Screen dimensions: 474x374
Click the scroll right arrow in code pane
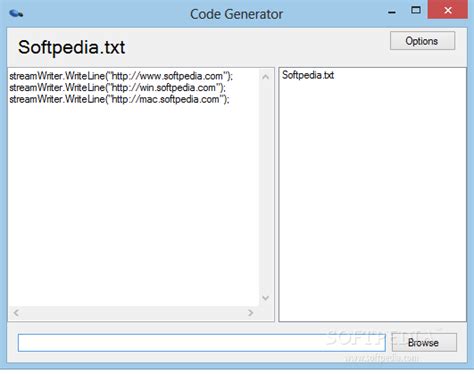250,313
